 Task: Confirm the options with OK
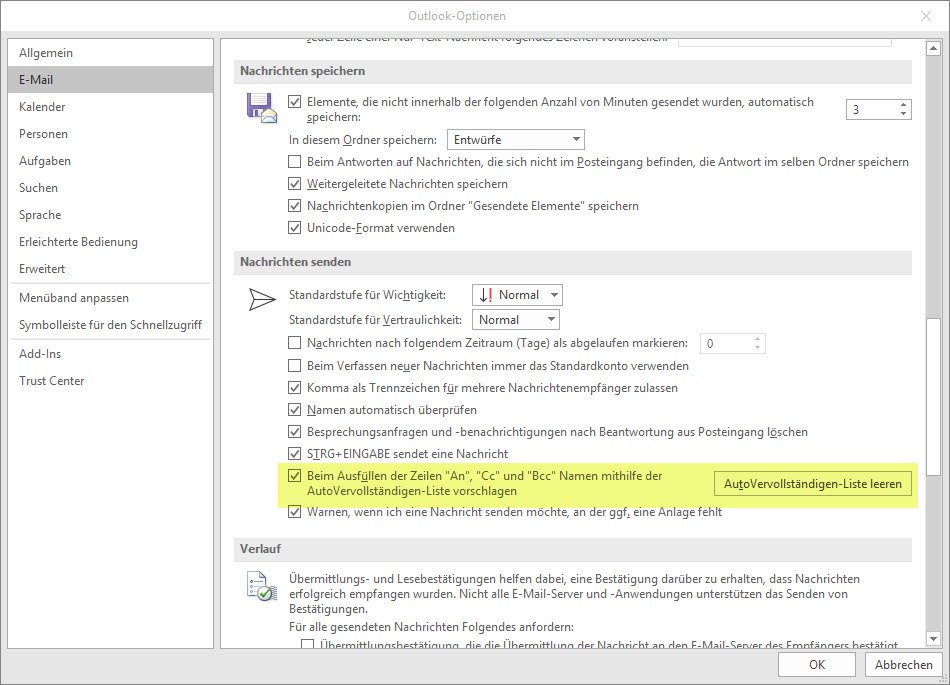[x=817, y=665]
